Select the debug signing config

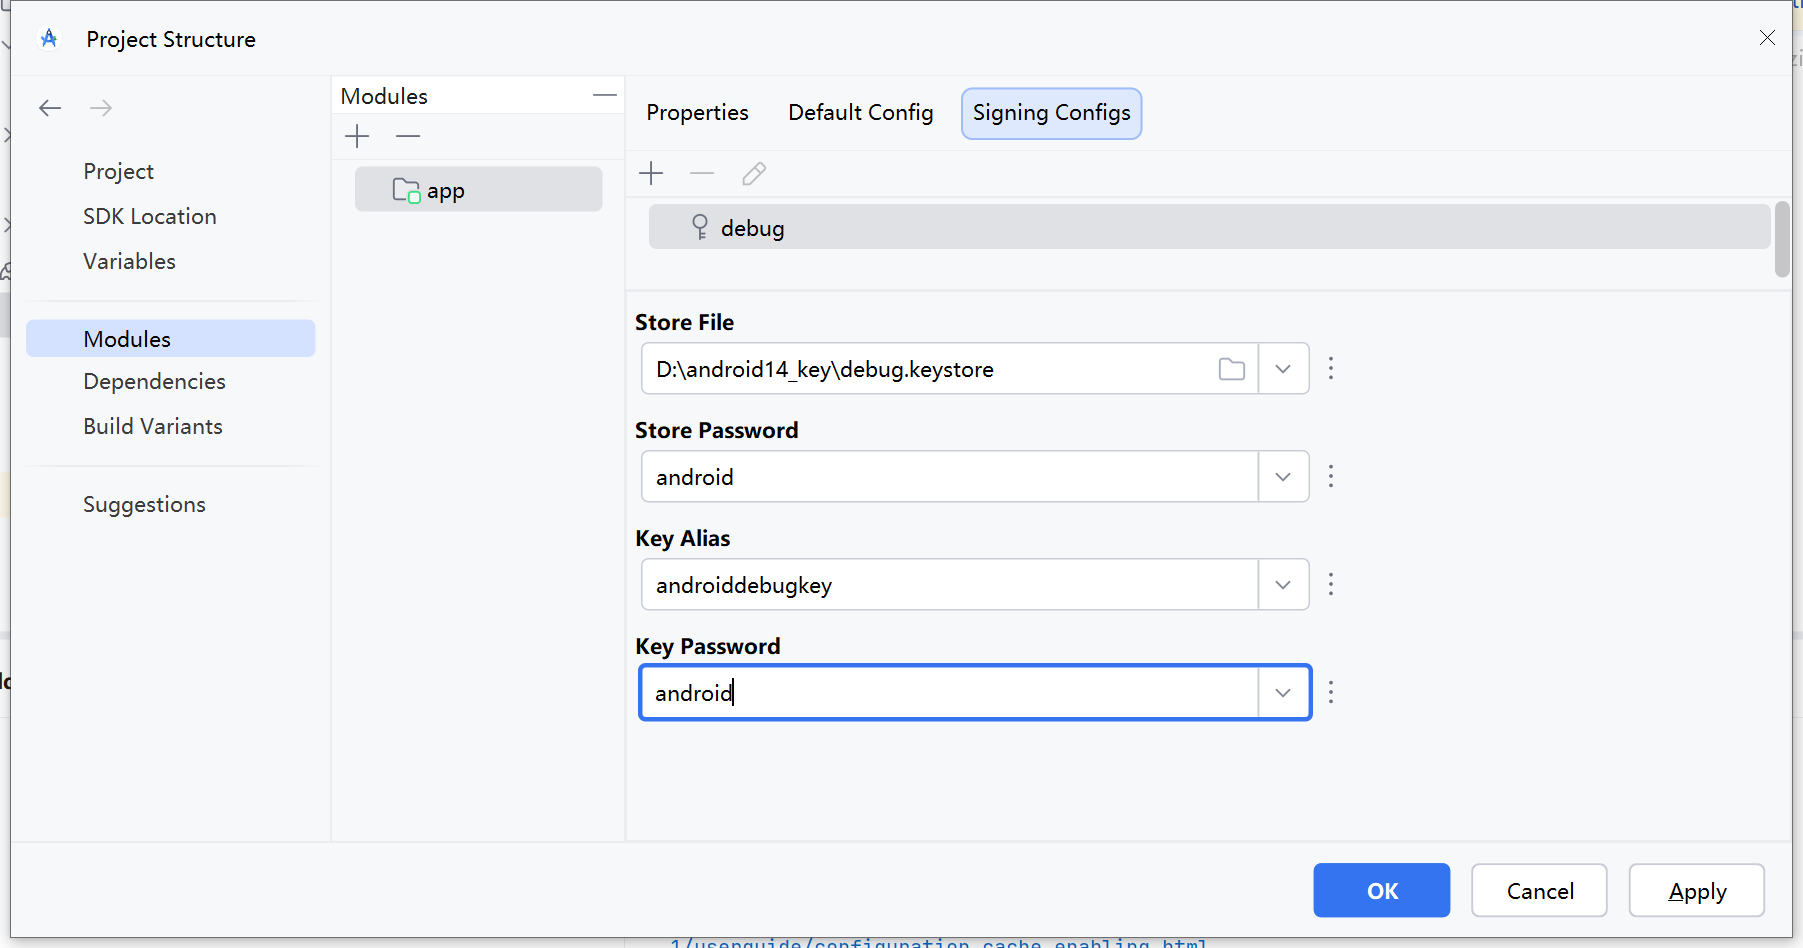click(x=1209, y=228)
